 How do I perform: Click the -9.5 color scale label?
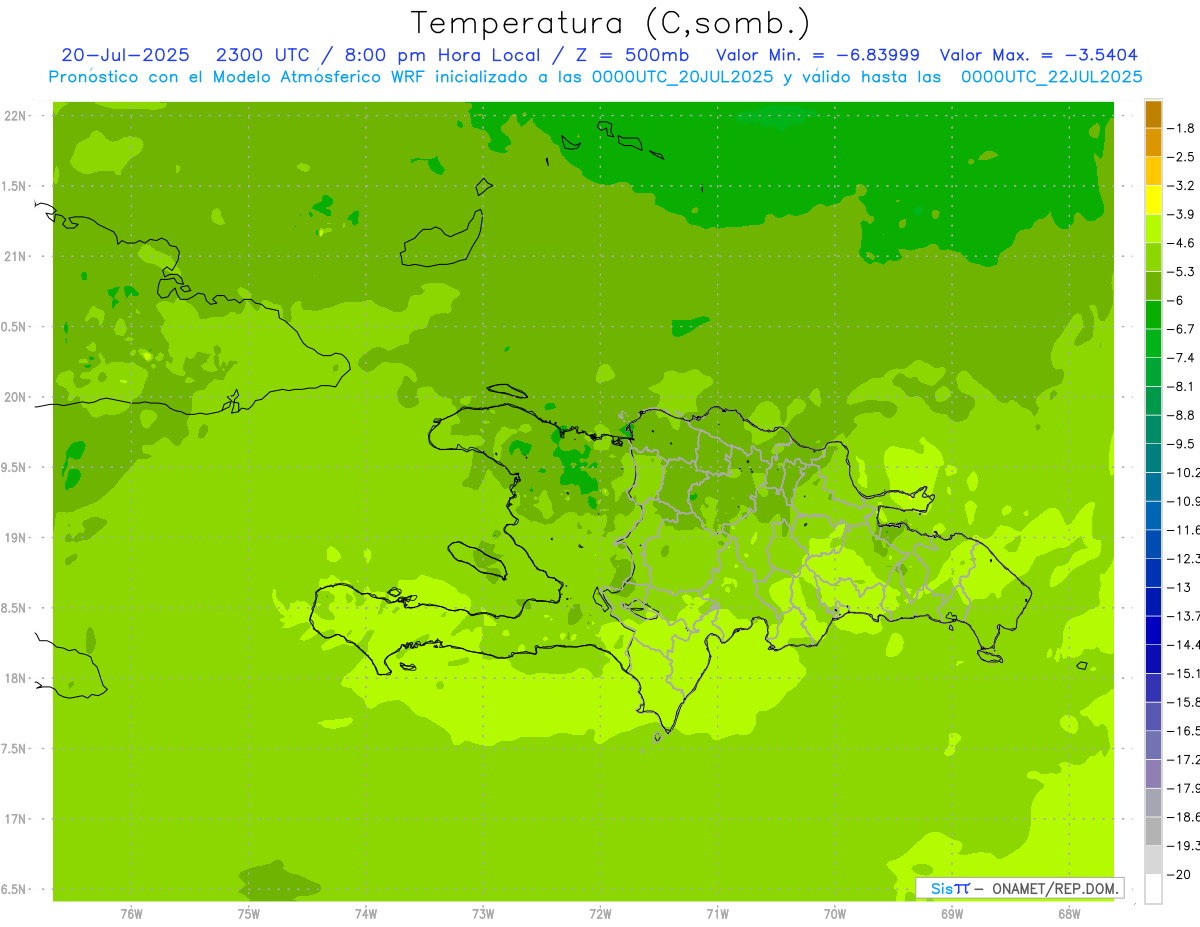point(1182,444)
